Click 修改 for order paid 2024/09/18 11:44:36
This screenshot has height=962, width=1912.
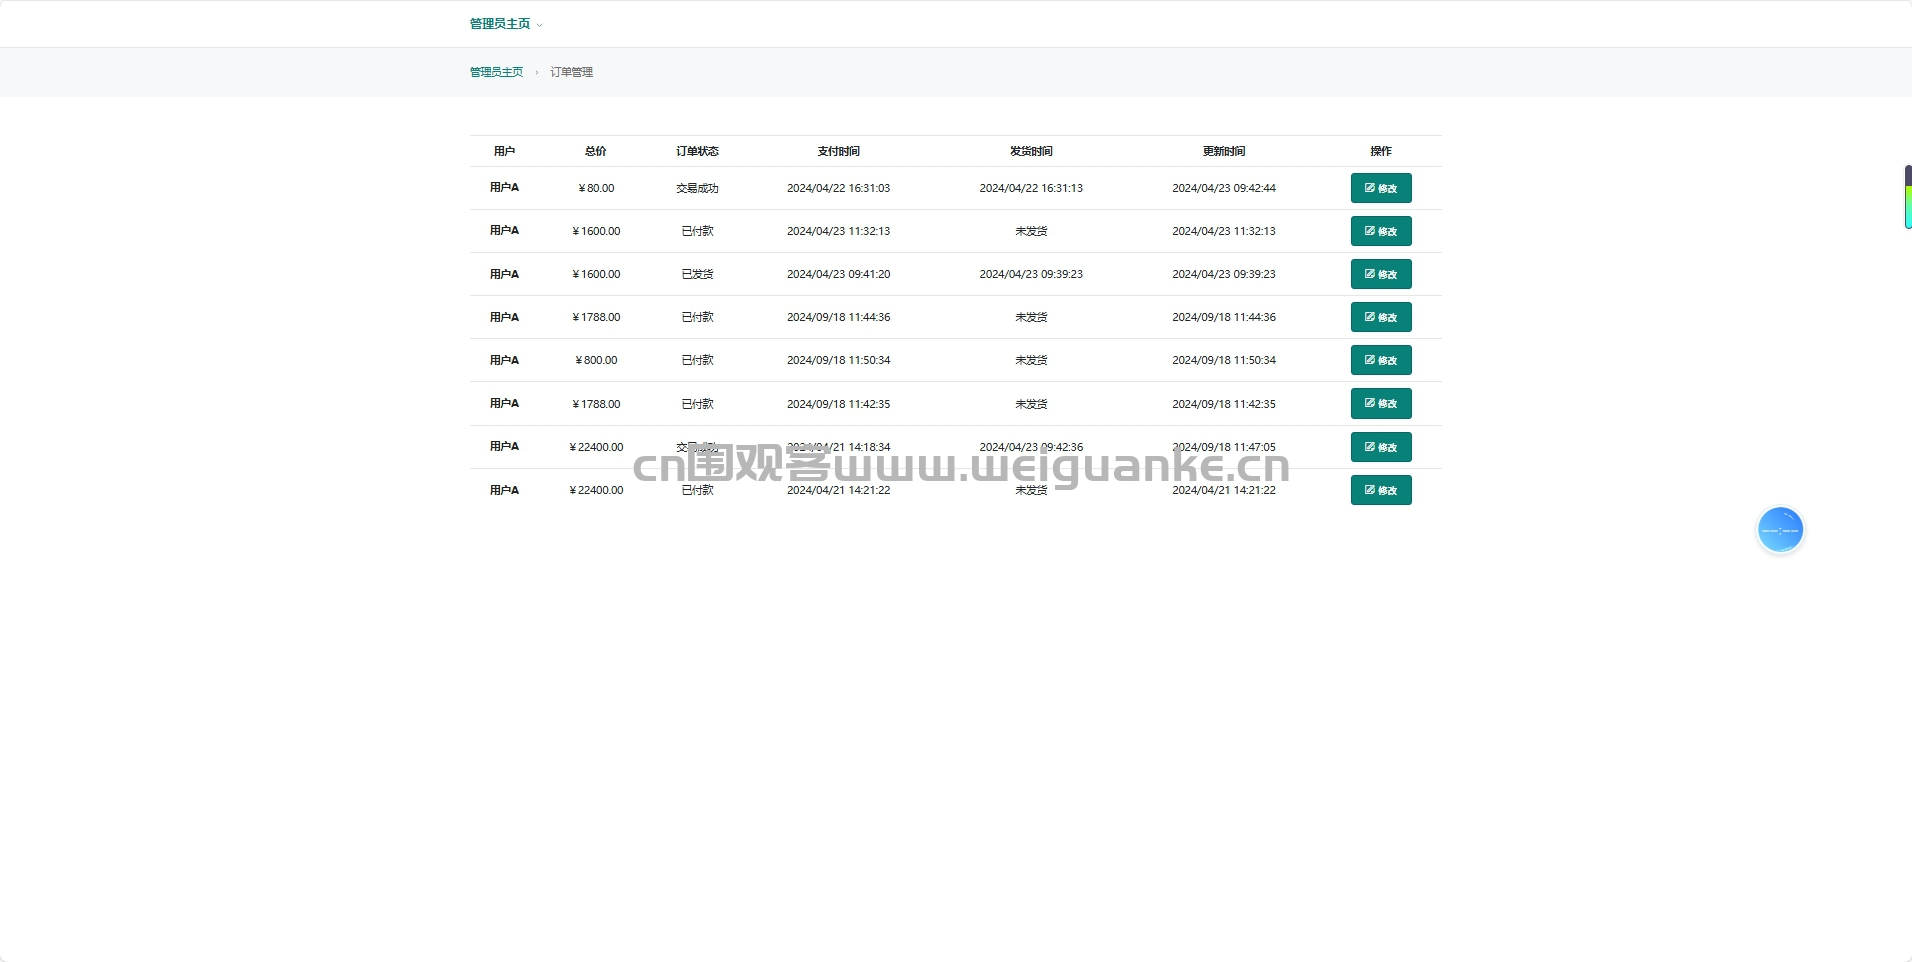click(x=1381, y=317)
